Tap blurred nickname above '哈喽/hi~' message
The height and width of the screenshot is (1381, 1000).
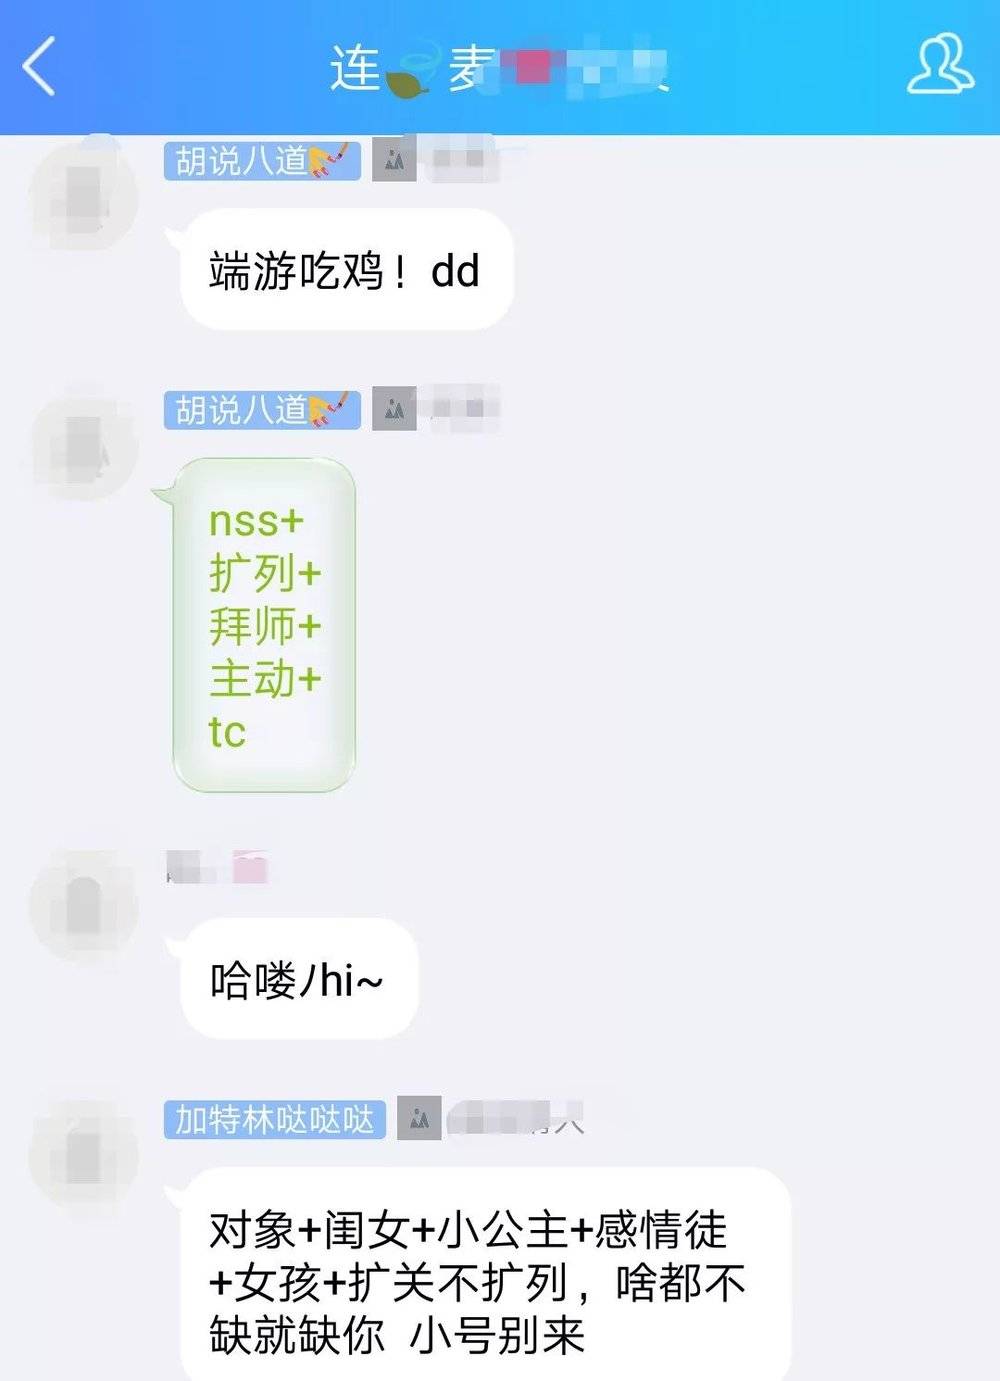click(217, 867)
